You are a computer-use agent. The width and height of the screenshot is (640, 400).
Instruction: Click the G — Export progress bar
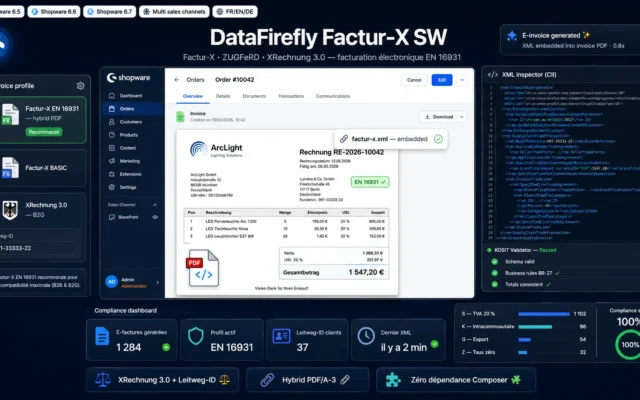coord(524,340)
